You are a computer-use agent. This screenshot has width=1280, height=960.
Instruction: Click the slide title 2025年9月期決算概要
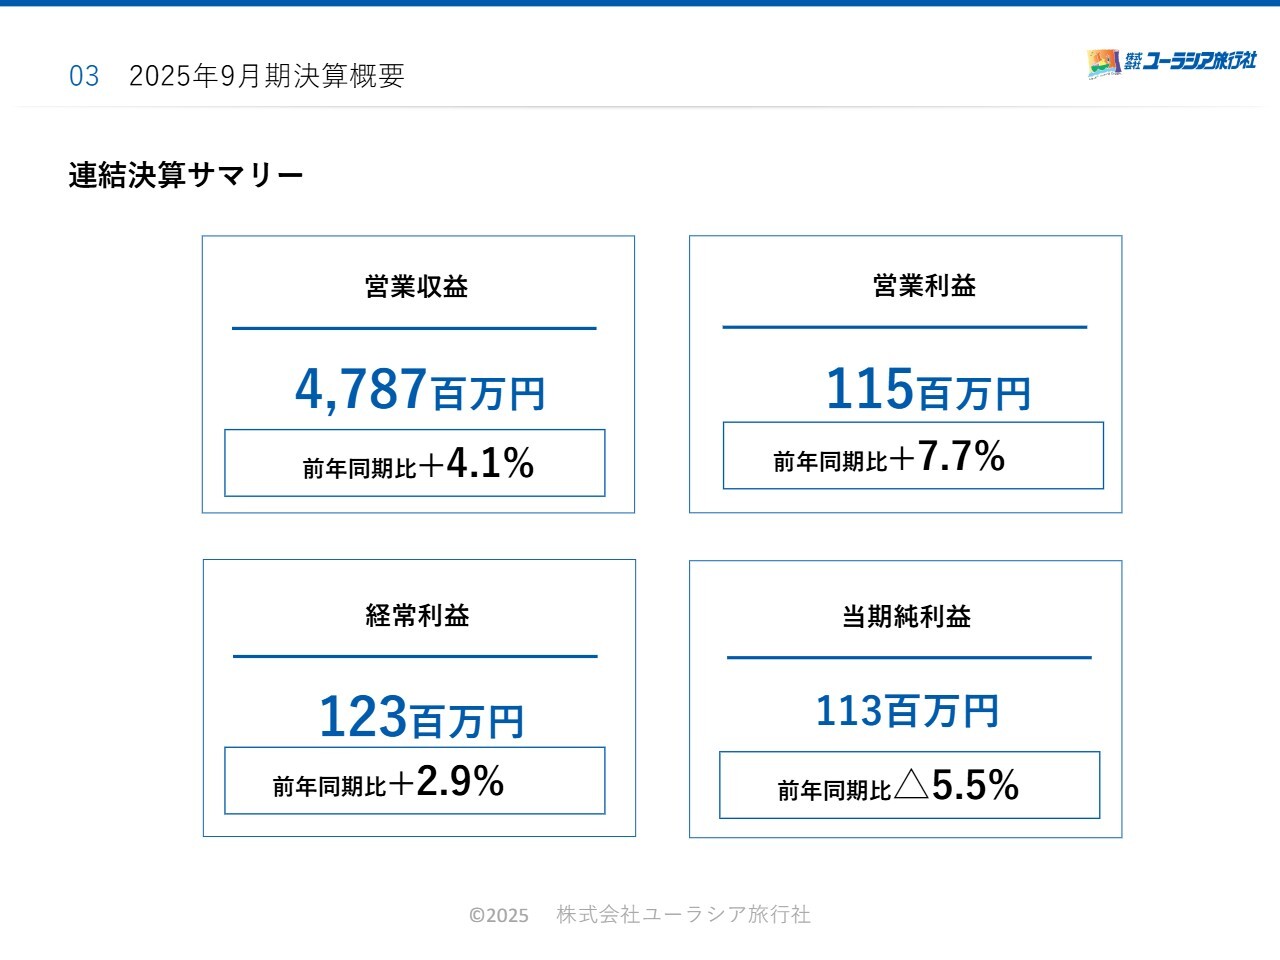coord(267,76)
